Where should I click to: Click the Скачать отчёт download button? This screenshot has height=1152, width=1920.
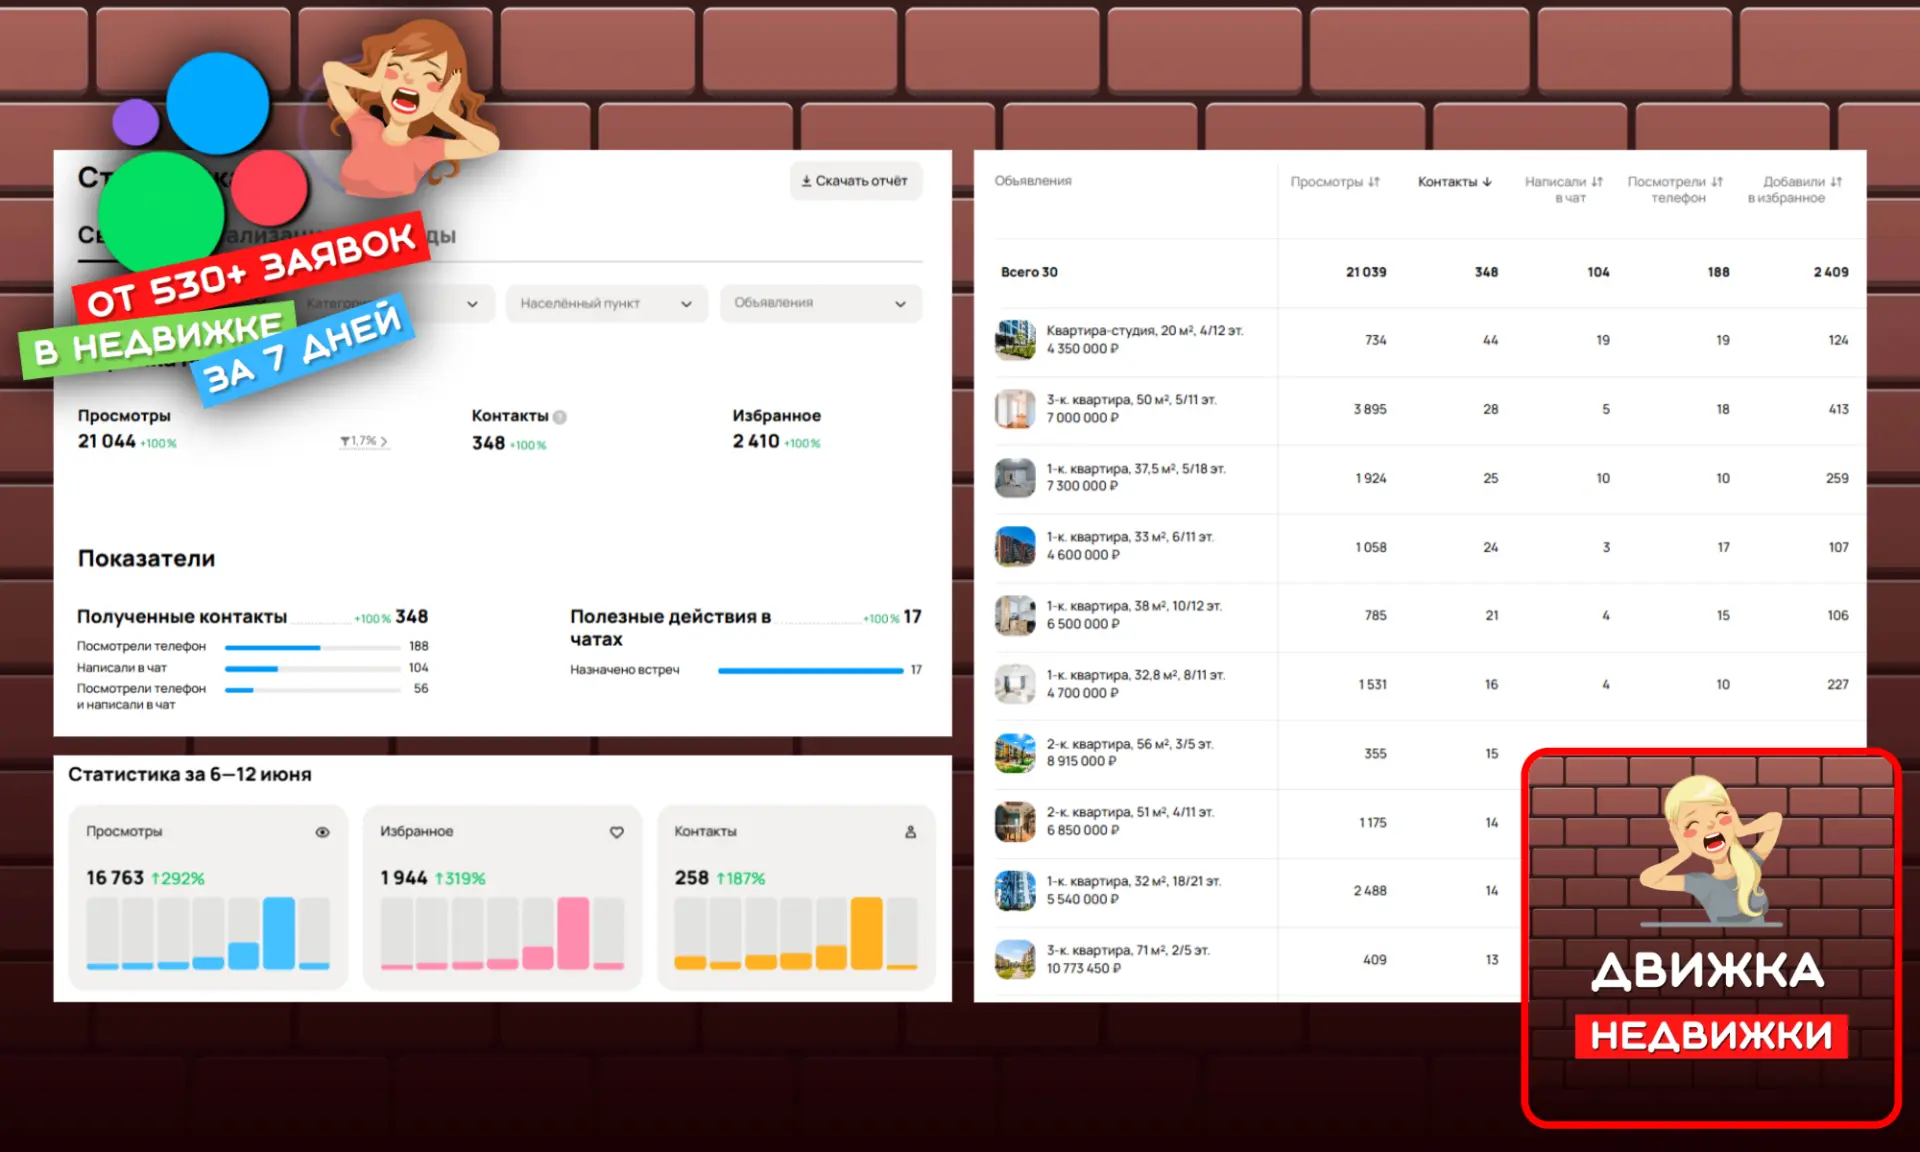click(x=855, y=181)
